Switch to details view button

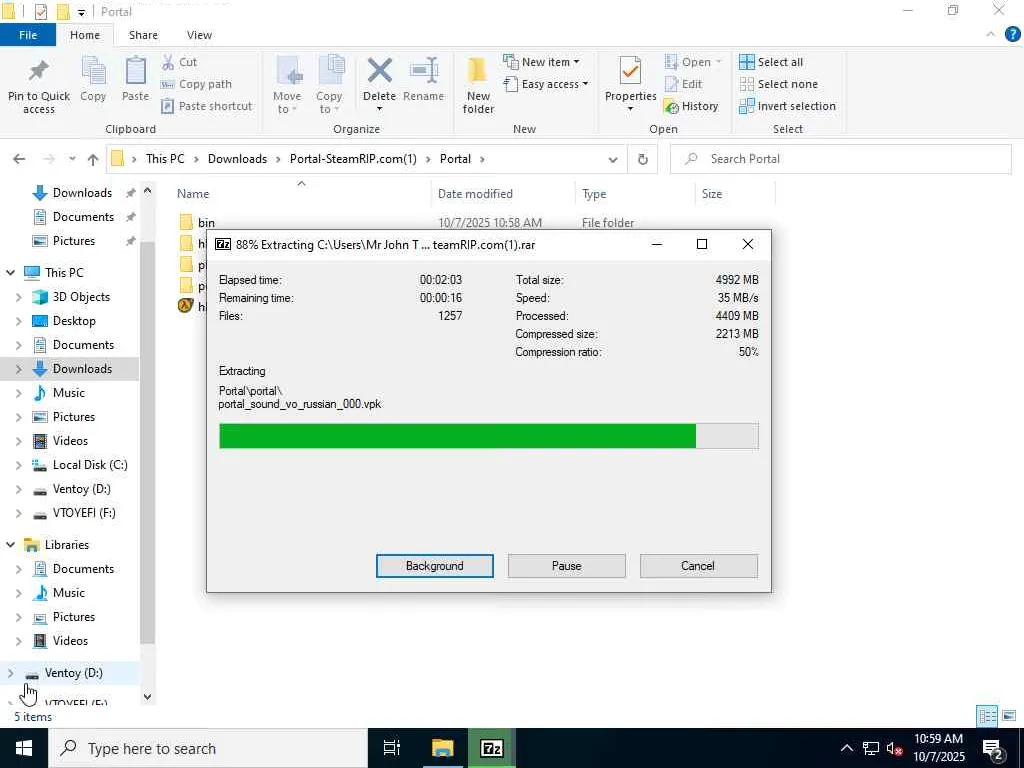click(987, 716)
